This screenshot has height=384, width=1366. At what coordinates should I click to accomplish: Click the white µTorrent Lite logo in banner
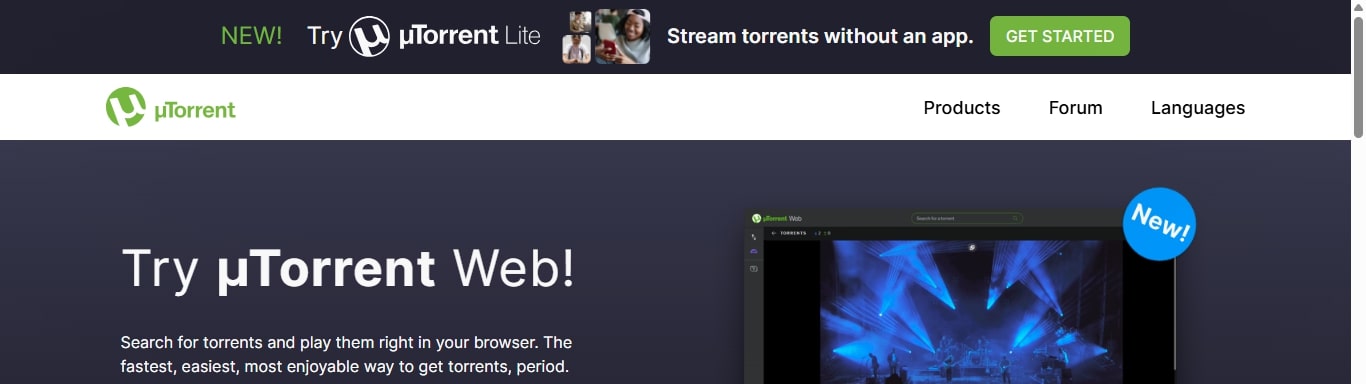click(x=445, y=36)
